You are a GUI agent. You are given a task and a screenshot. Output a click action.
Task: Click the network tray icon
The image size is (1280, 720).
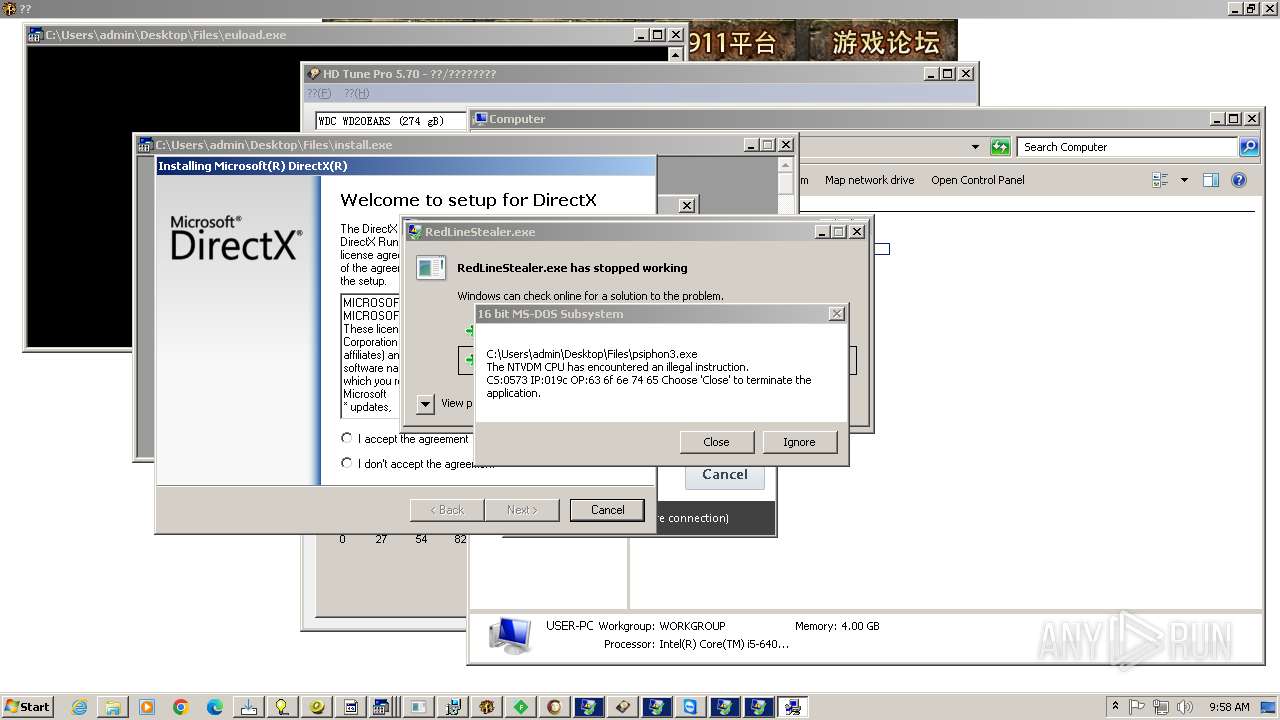tap(1161, 707)
